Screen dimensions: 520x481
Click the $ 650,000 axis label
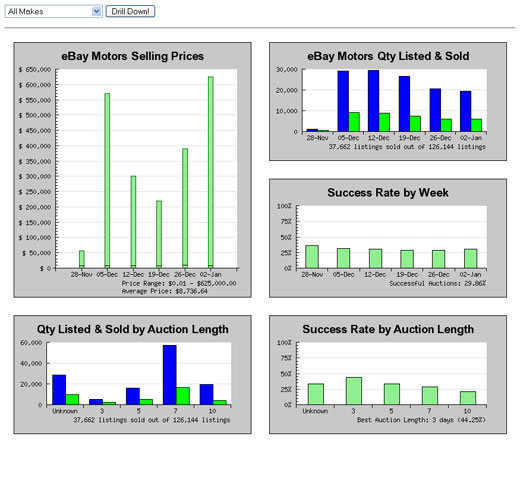pyautogui.click(x=35, y=70)
